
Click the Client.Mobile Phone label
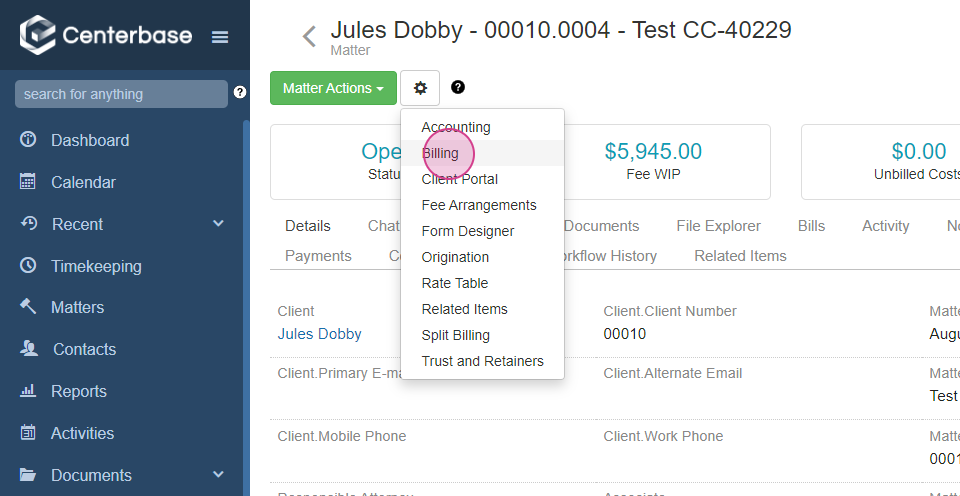pos(342,436)
